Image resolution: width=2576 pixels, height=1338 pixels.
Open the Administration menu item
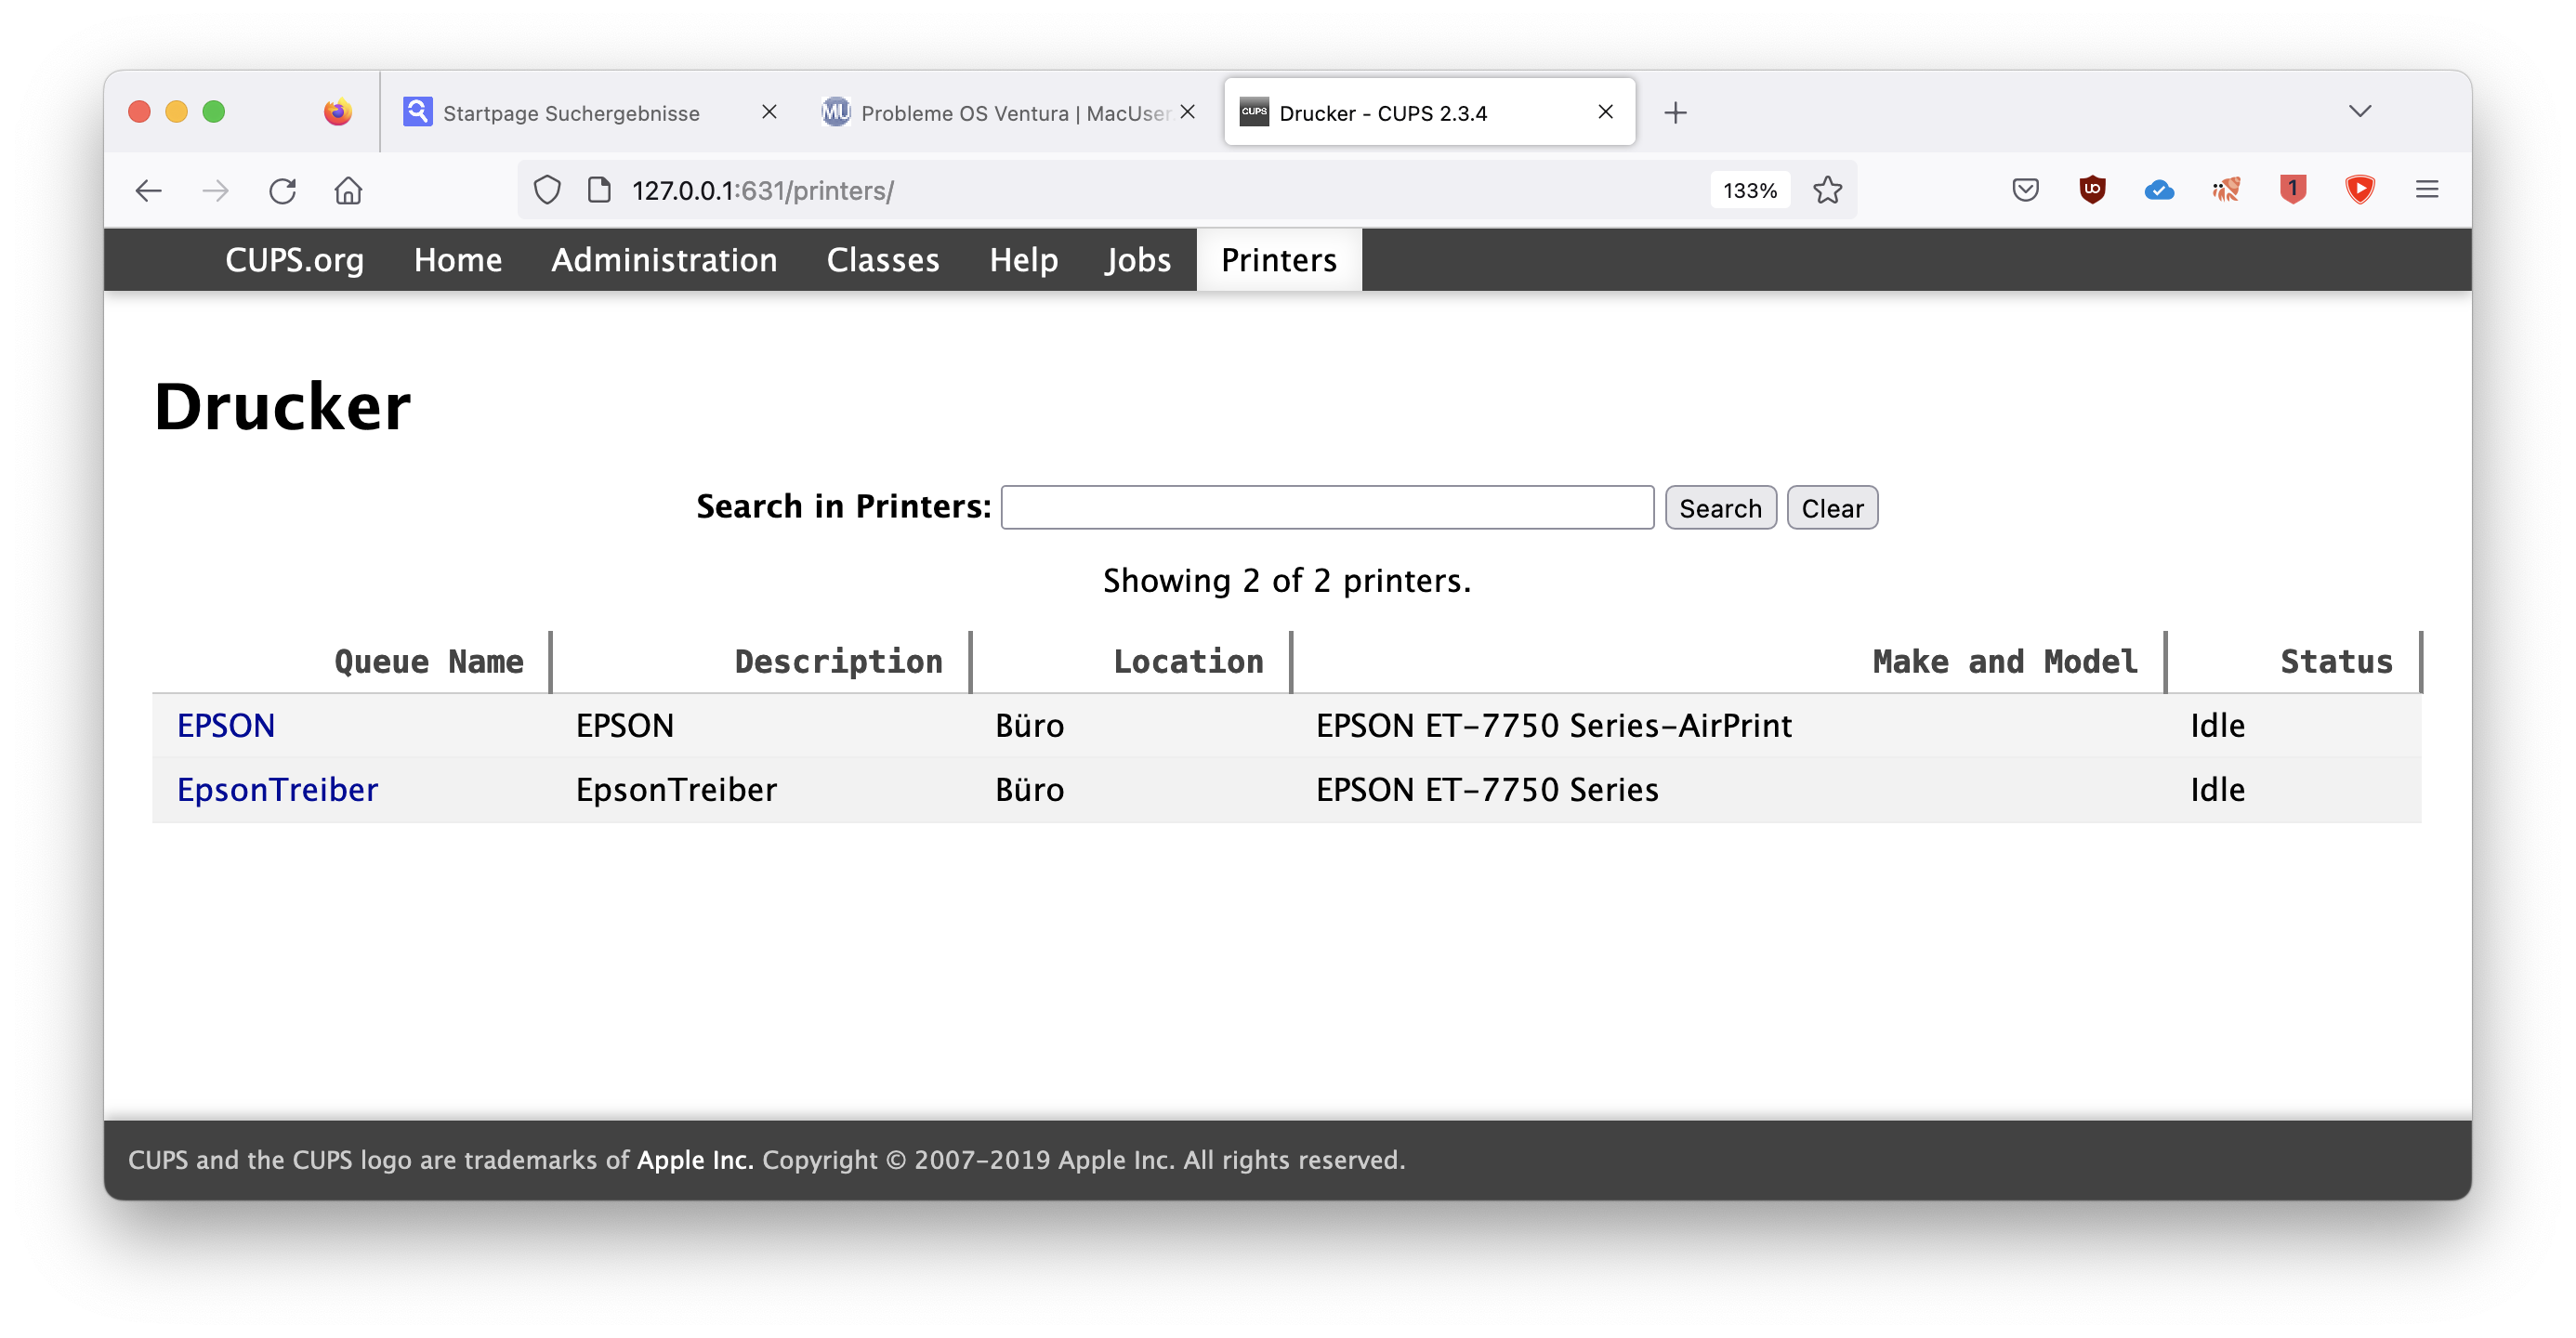(664, 260)
